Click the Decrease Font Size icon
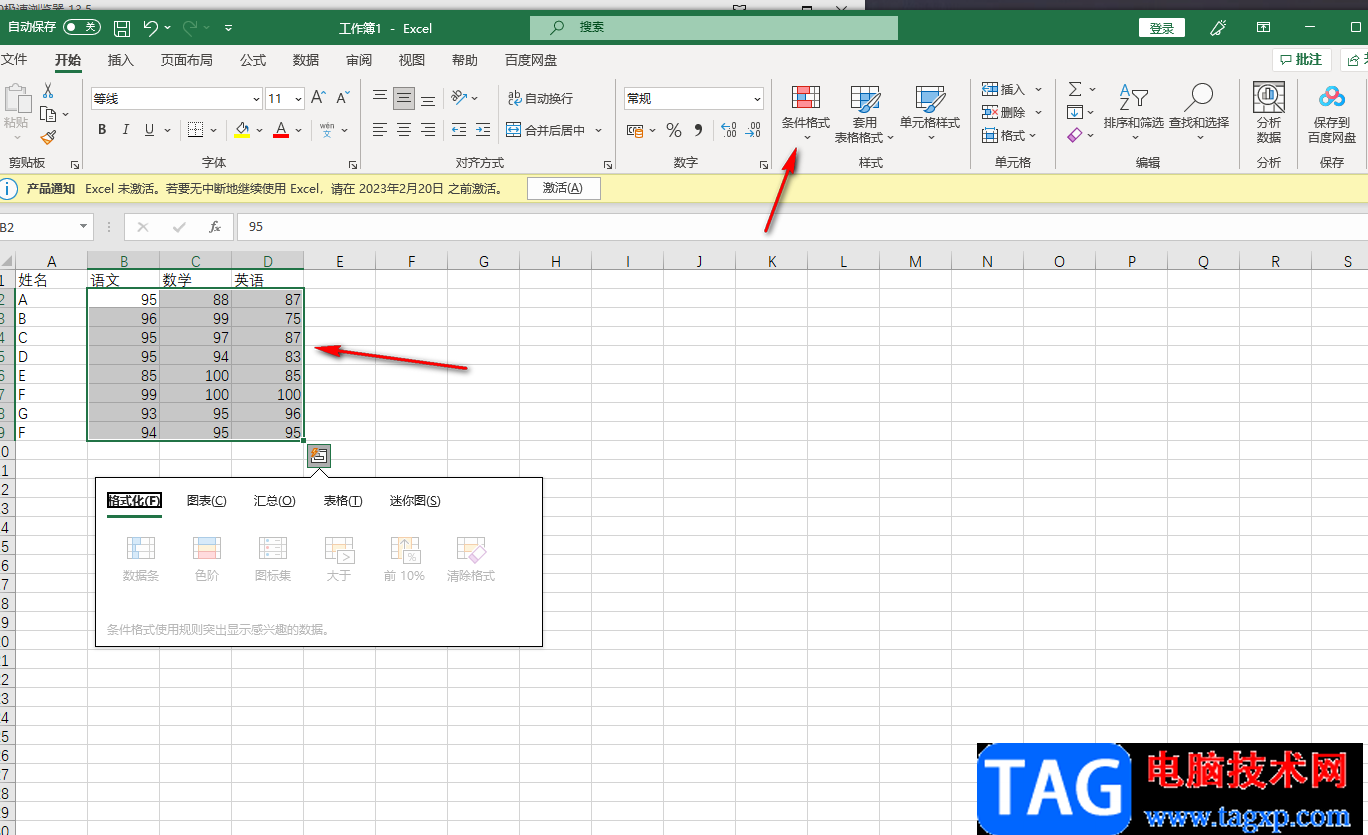This screenshot has height=835, width=1368. (x=342, y=98)
